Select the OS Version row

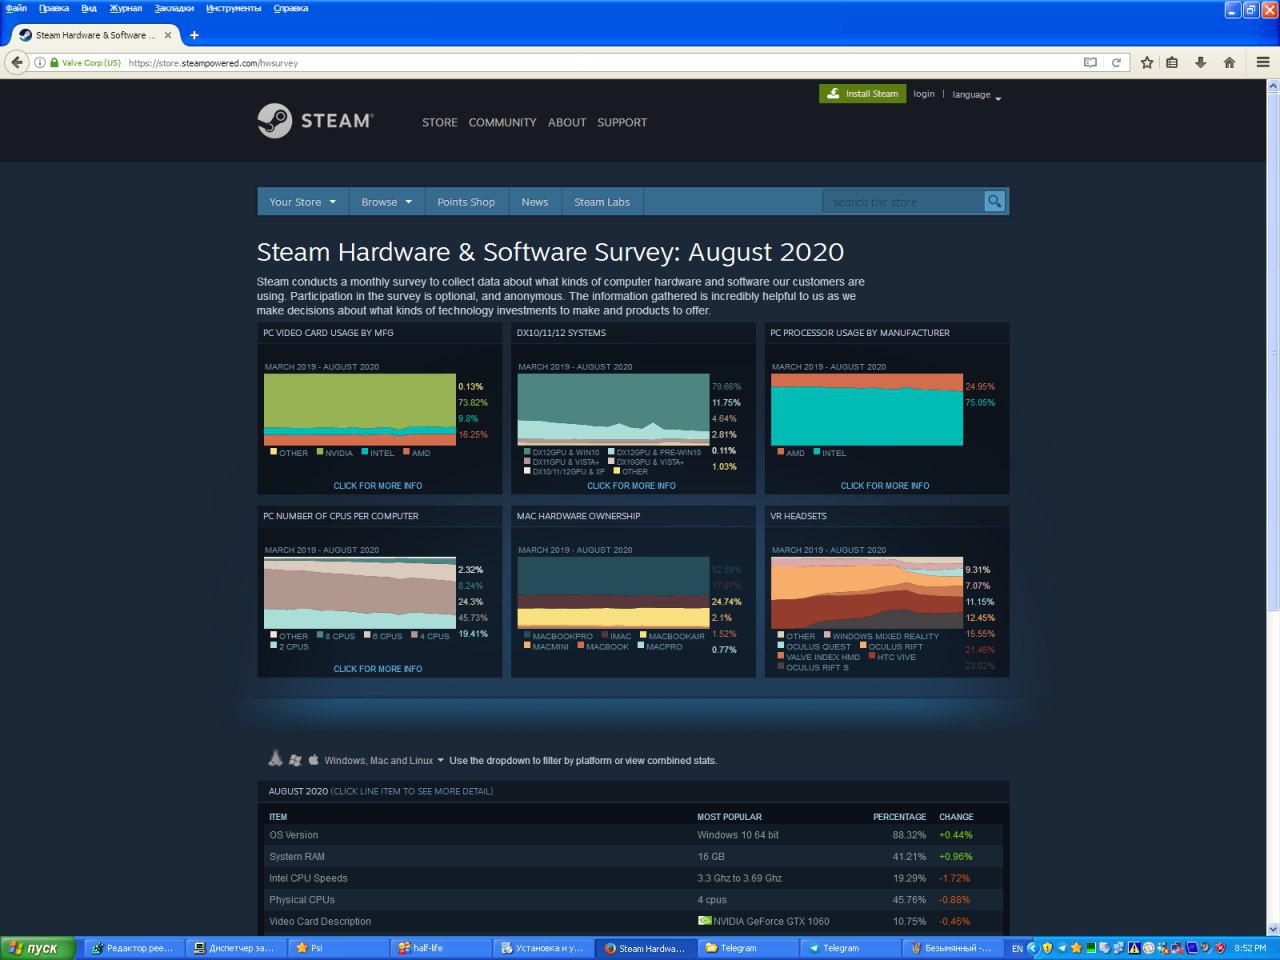pyautogui.click(x=633, y=835)
